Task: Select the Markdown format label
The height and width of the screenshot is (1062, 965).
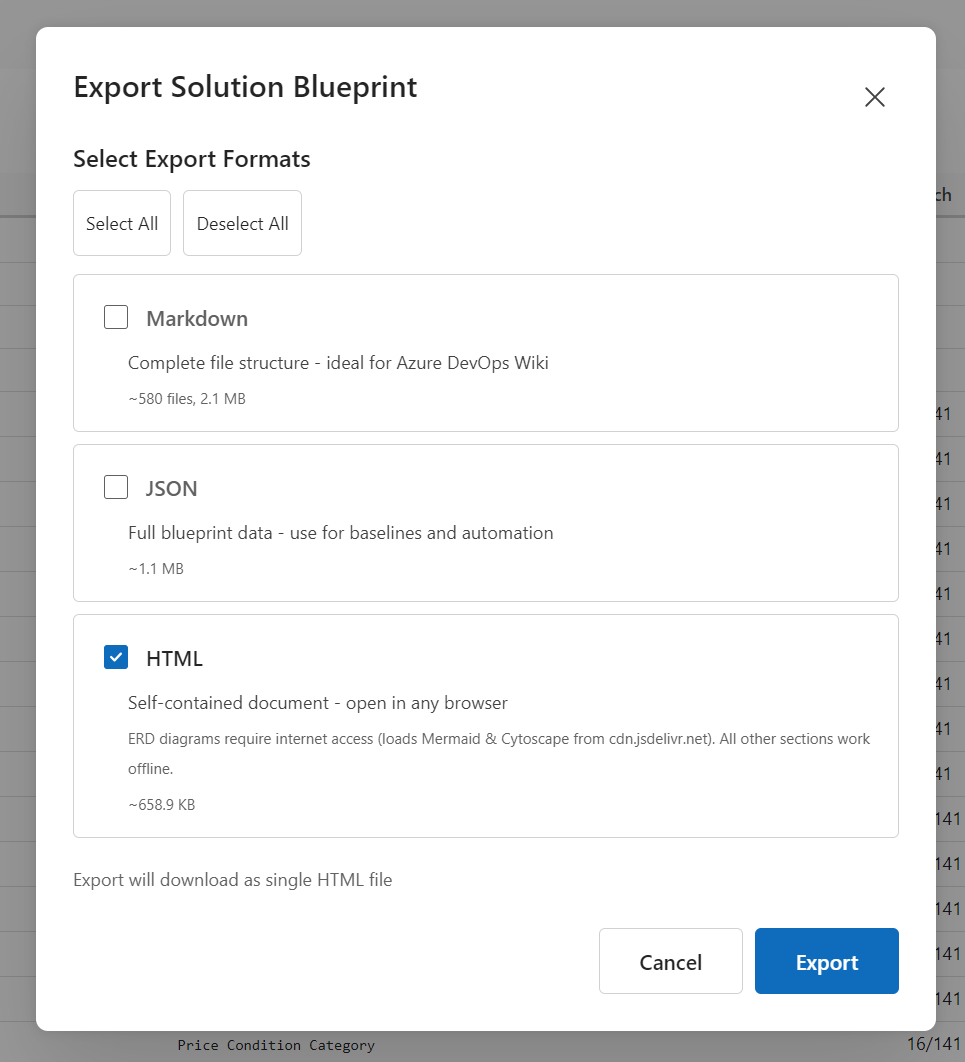Action: click(x=197, y=318)
